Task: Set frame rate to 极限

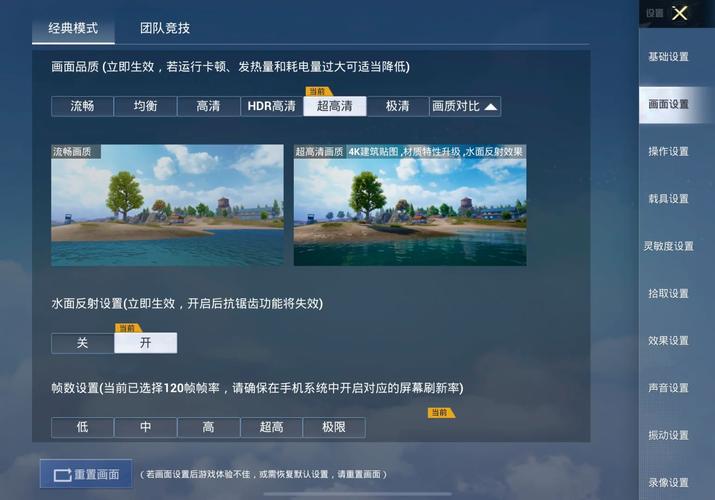Action: [334, 428]
